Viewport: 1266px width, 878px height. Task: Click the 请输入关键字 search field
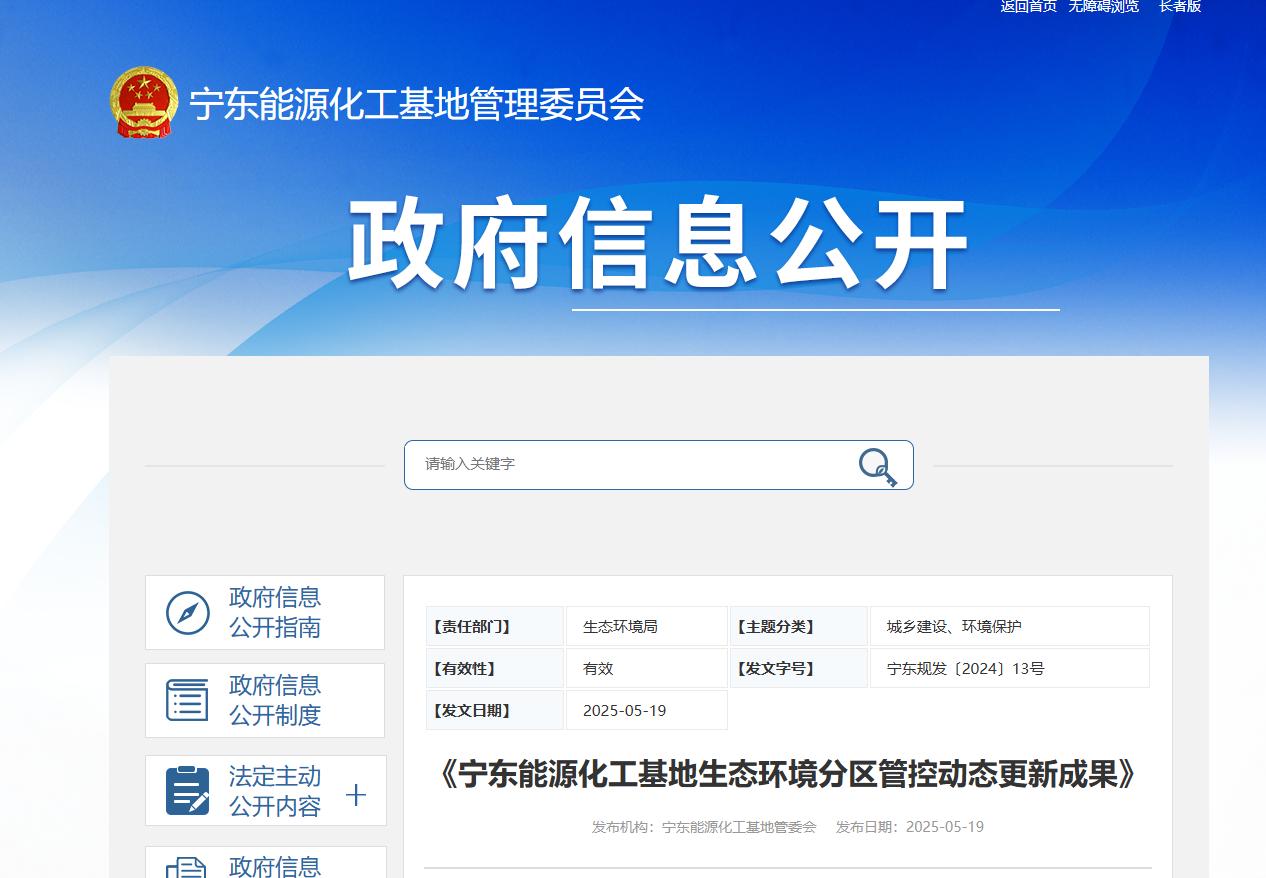[630, 464]
